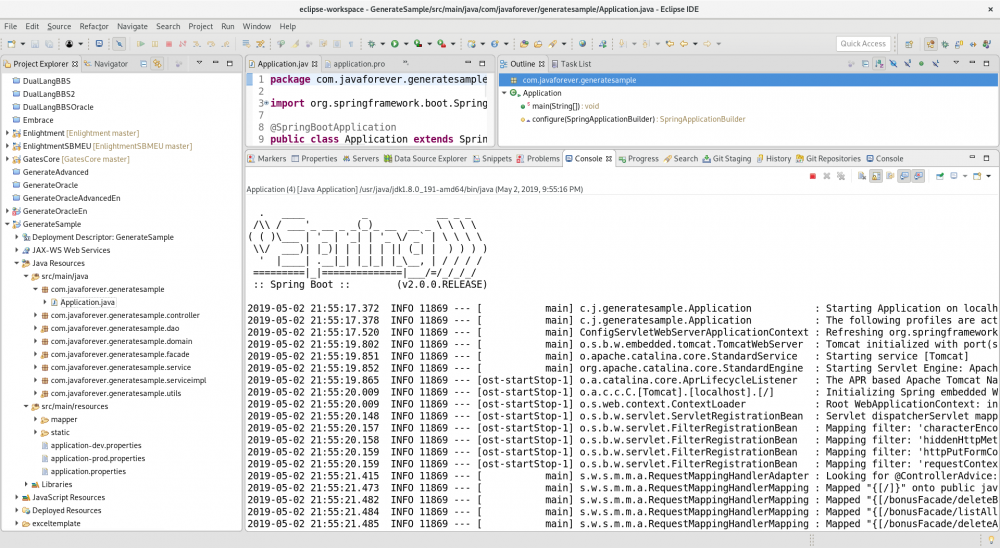1000x548 pixels.
Task: Open application.properties in Project Explorer
Action: tap(88, 471)
